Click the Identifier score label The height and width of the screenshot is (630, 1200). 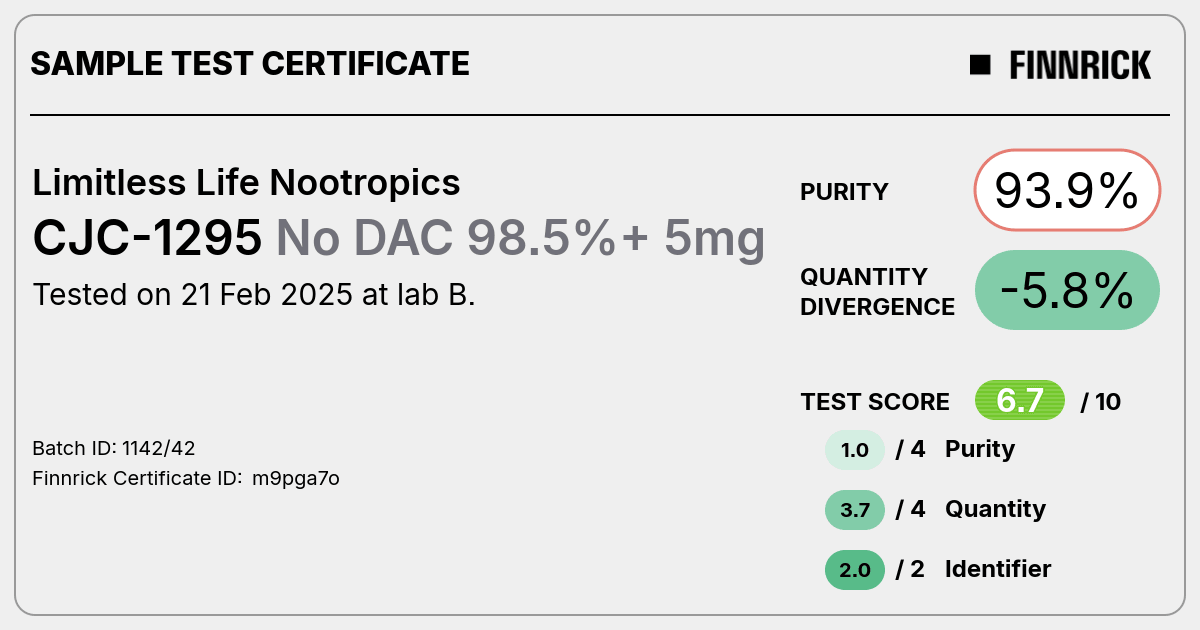click(x=998, y=569)
